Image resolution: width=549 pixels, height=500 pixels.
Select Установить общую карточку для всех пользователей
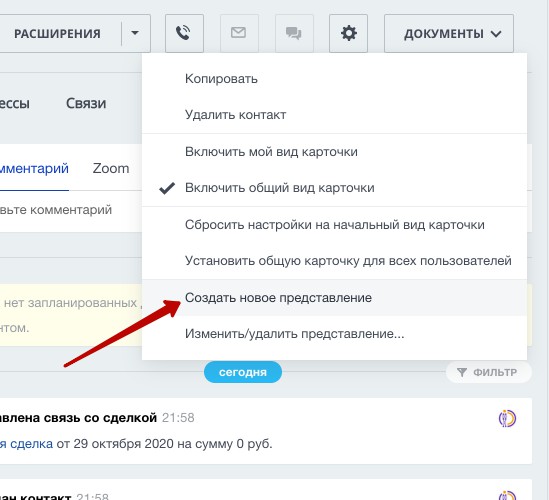[x=334, y=261]
